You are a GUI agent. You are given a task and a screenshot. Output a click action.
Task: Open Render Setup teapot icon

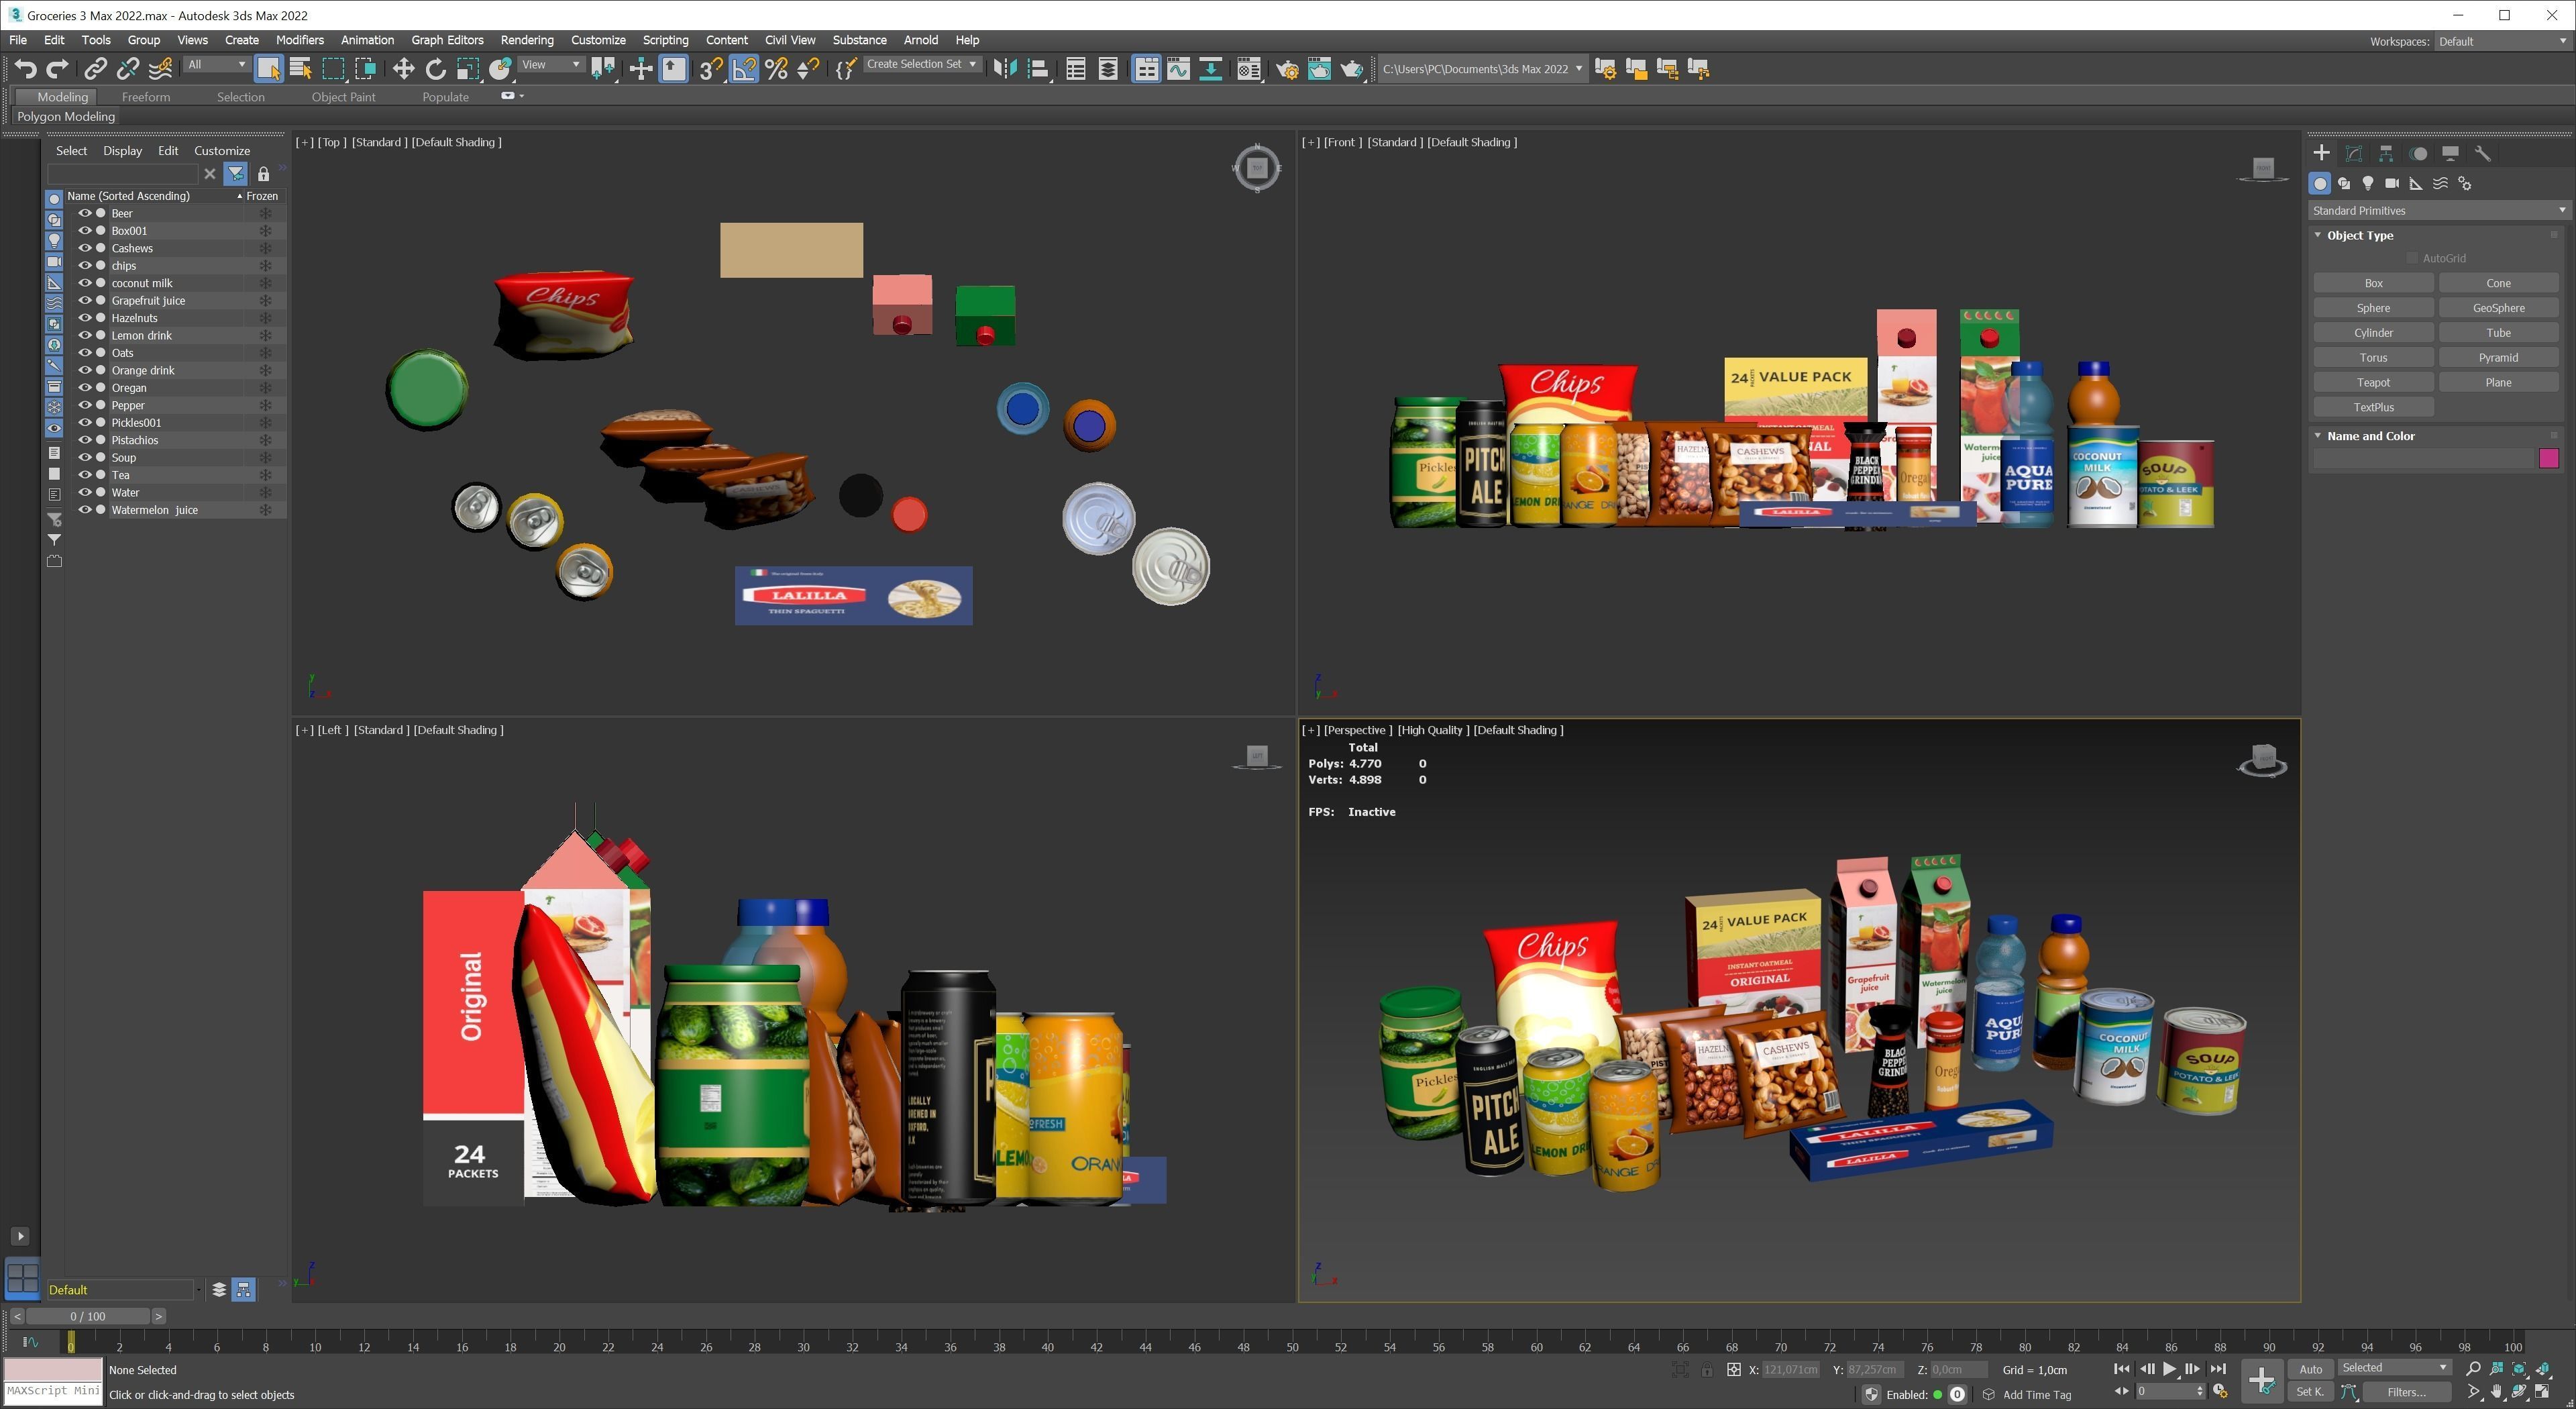[x=1287, y=69]
